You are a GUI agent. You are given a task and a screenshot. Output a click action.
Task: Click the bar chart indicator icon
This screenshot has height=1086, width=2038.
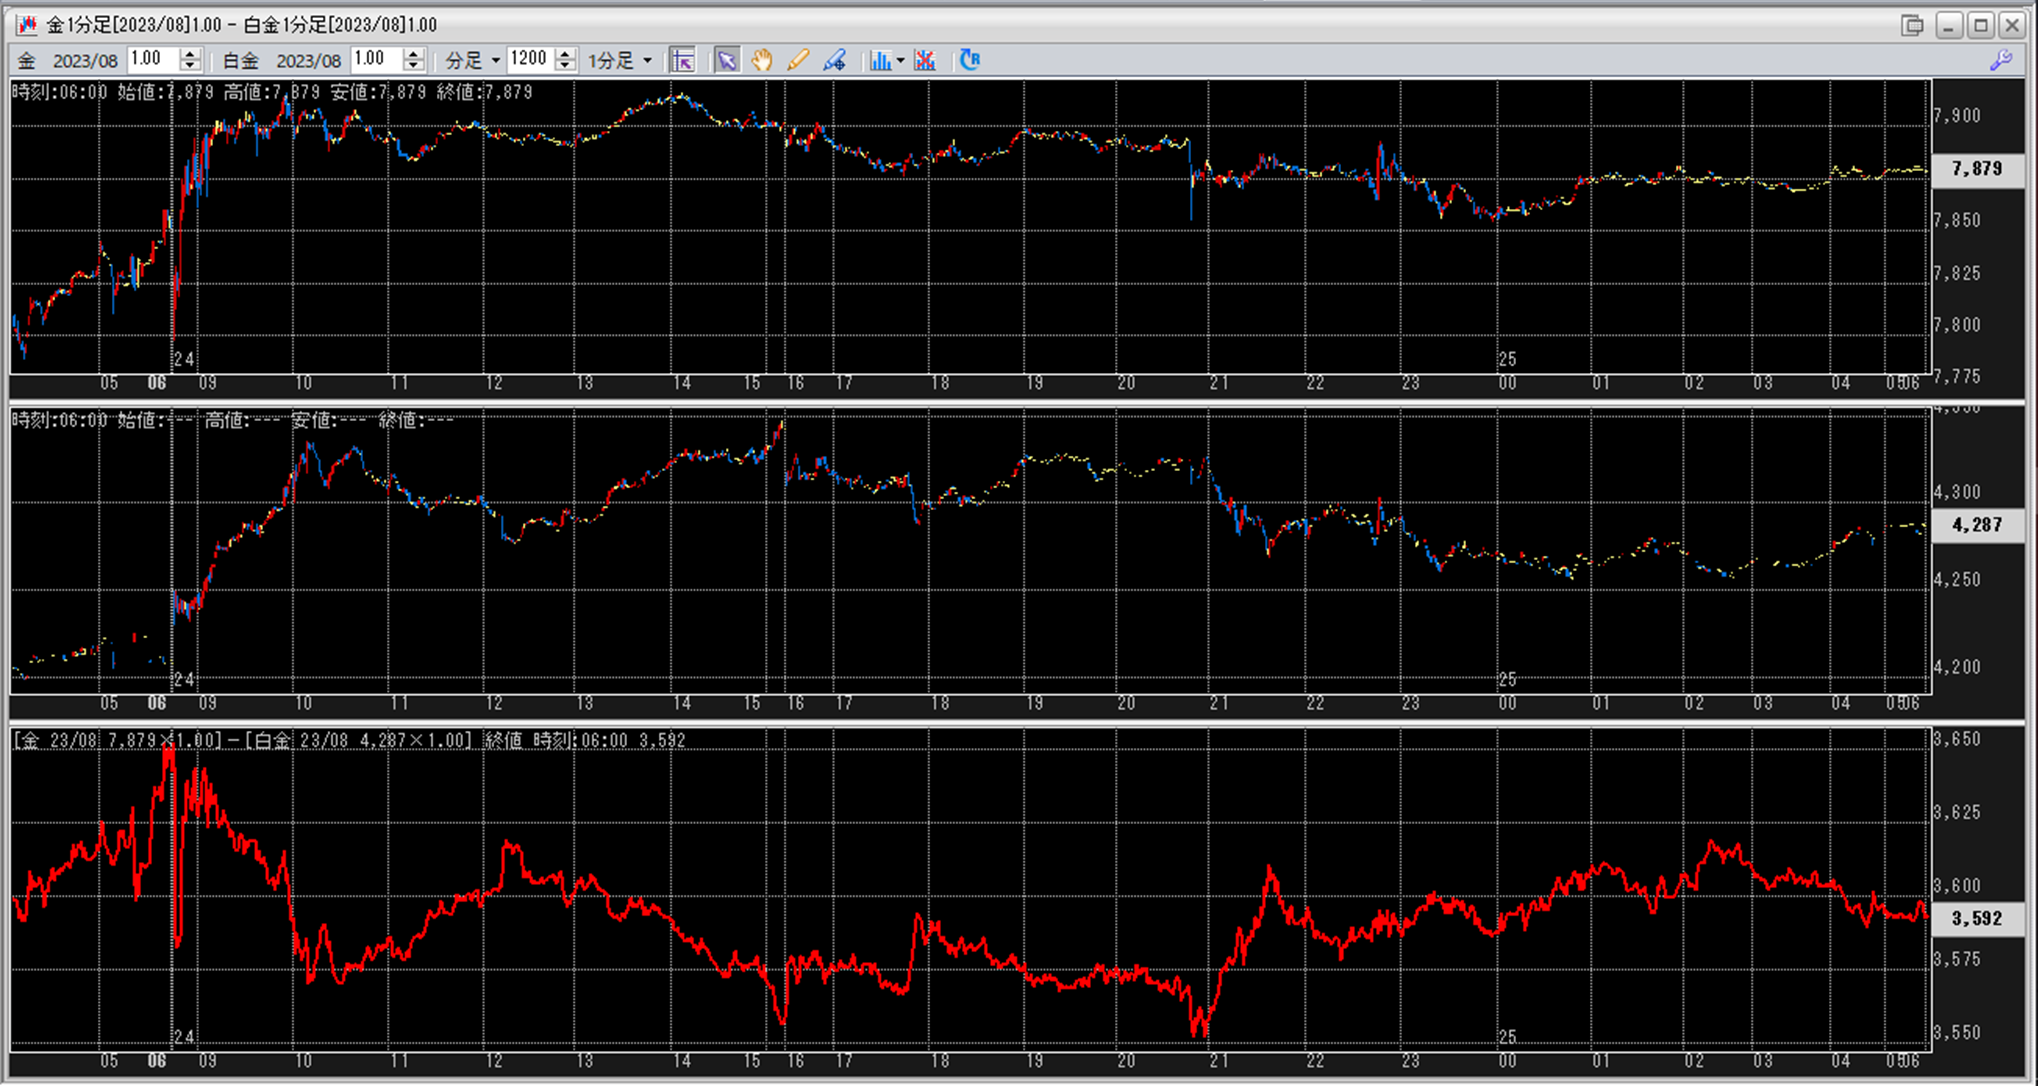tap(880, 60)
